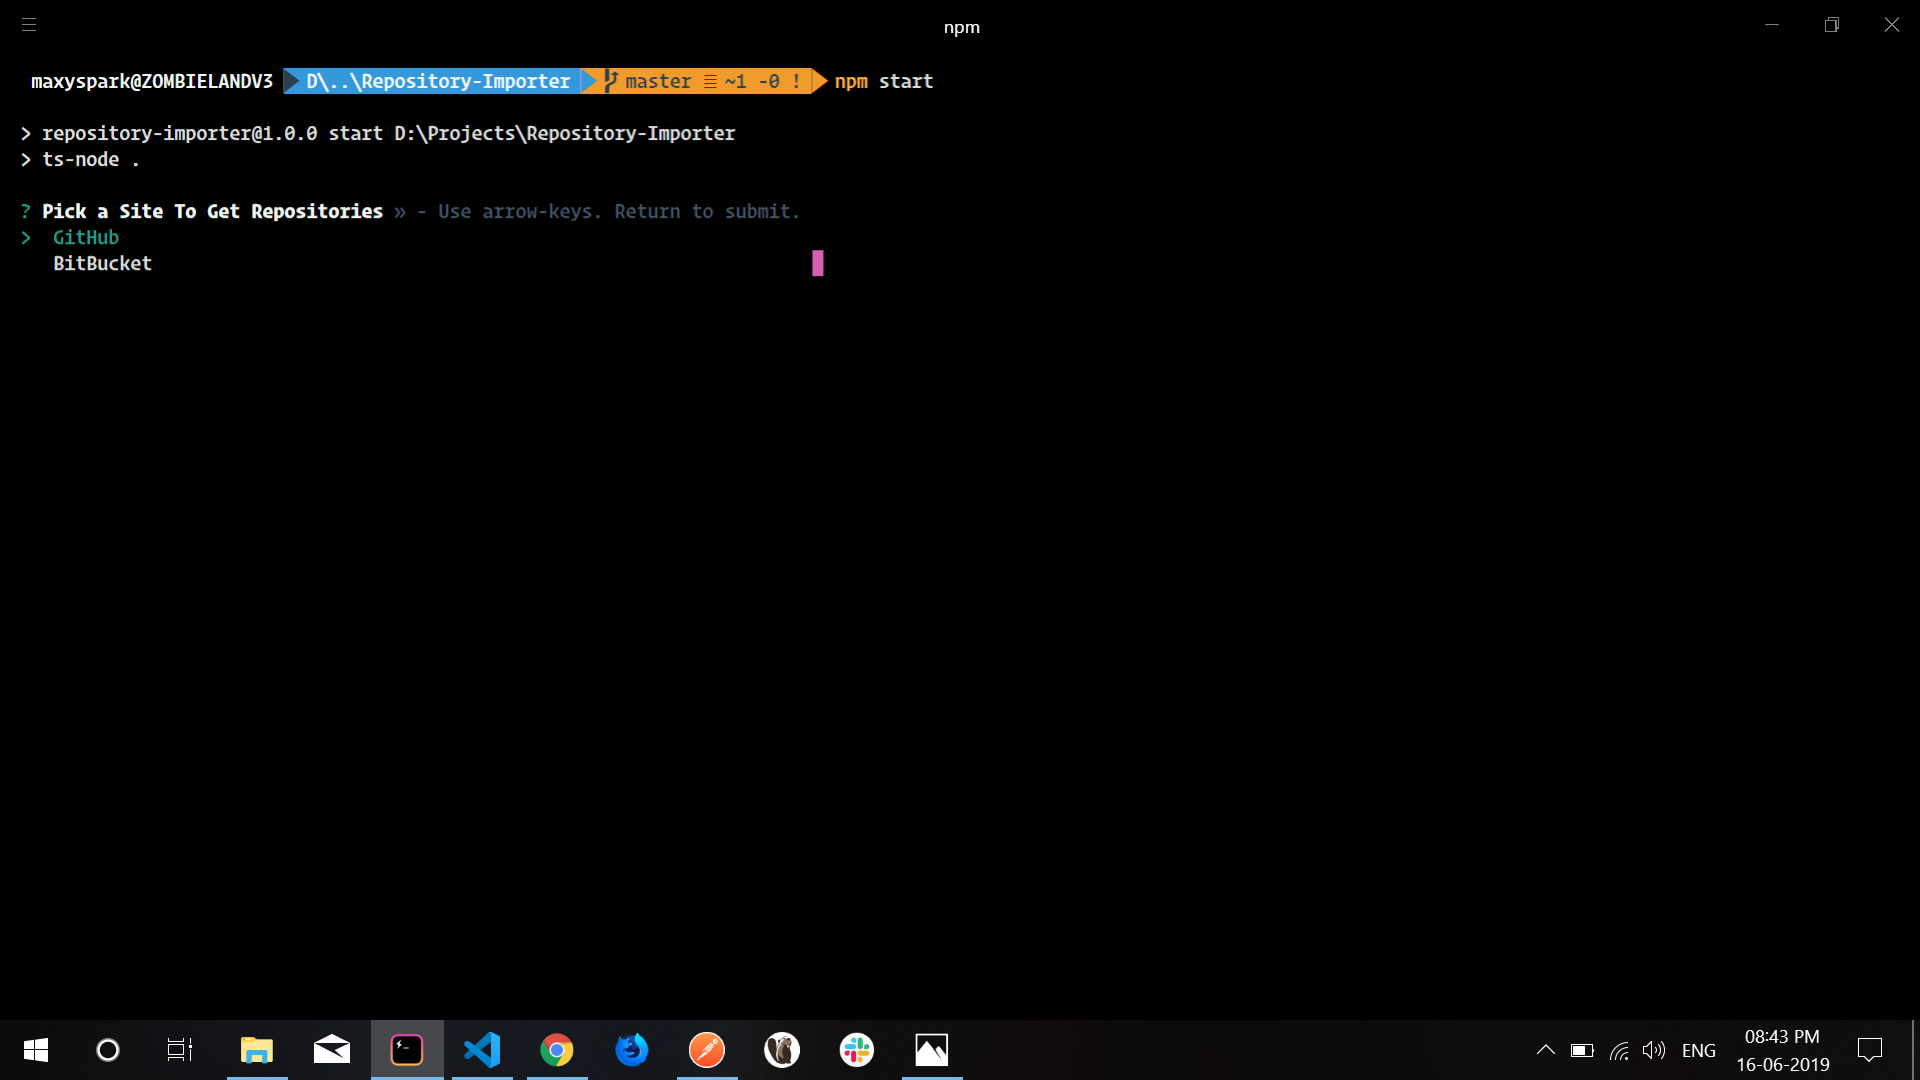Click the Cortana search circle

coord(108,1050)
